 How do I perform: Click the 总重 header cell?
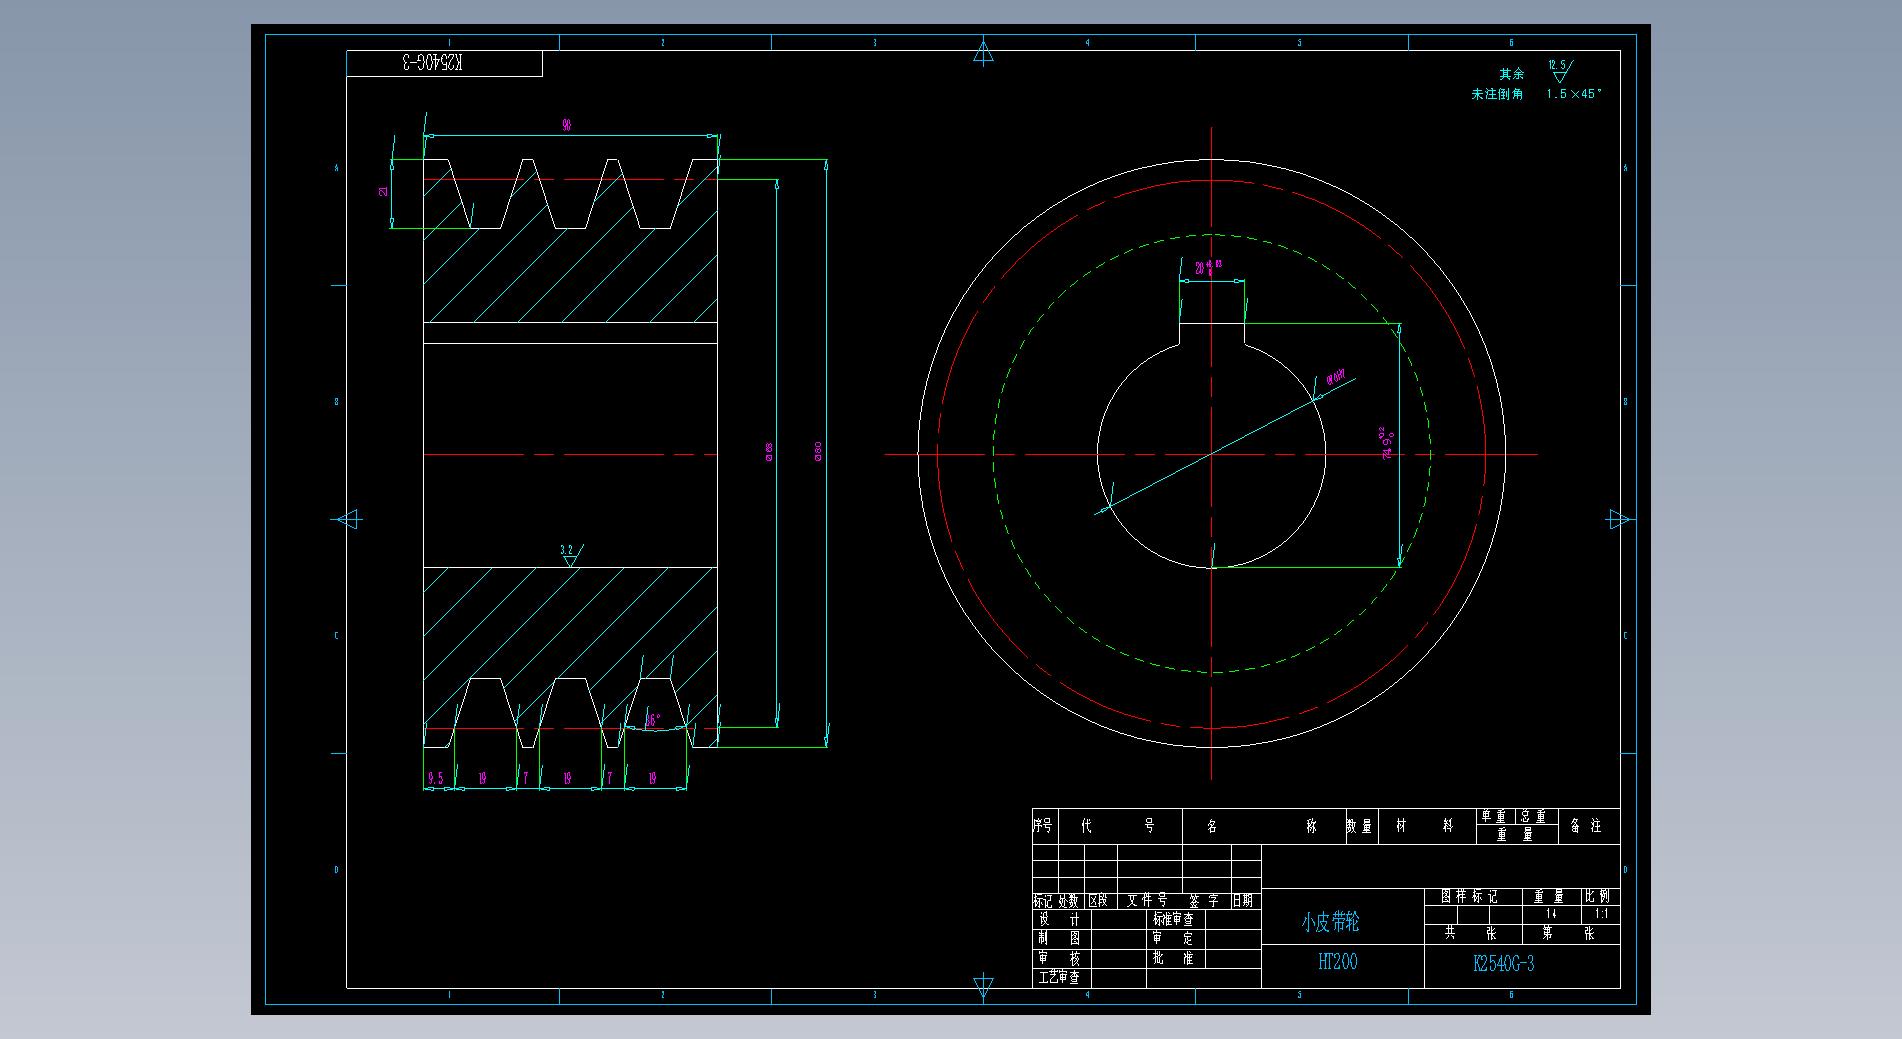(x=1534, y=817)
